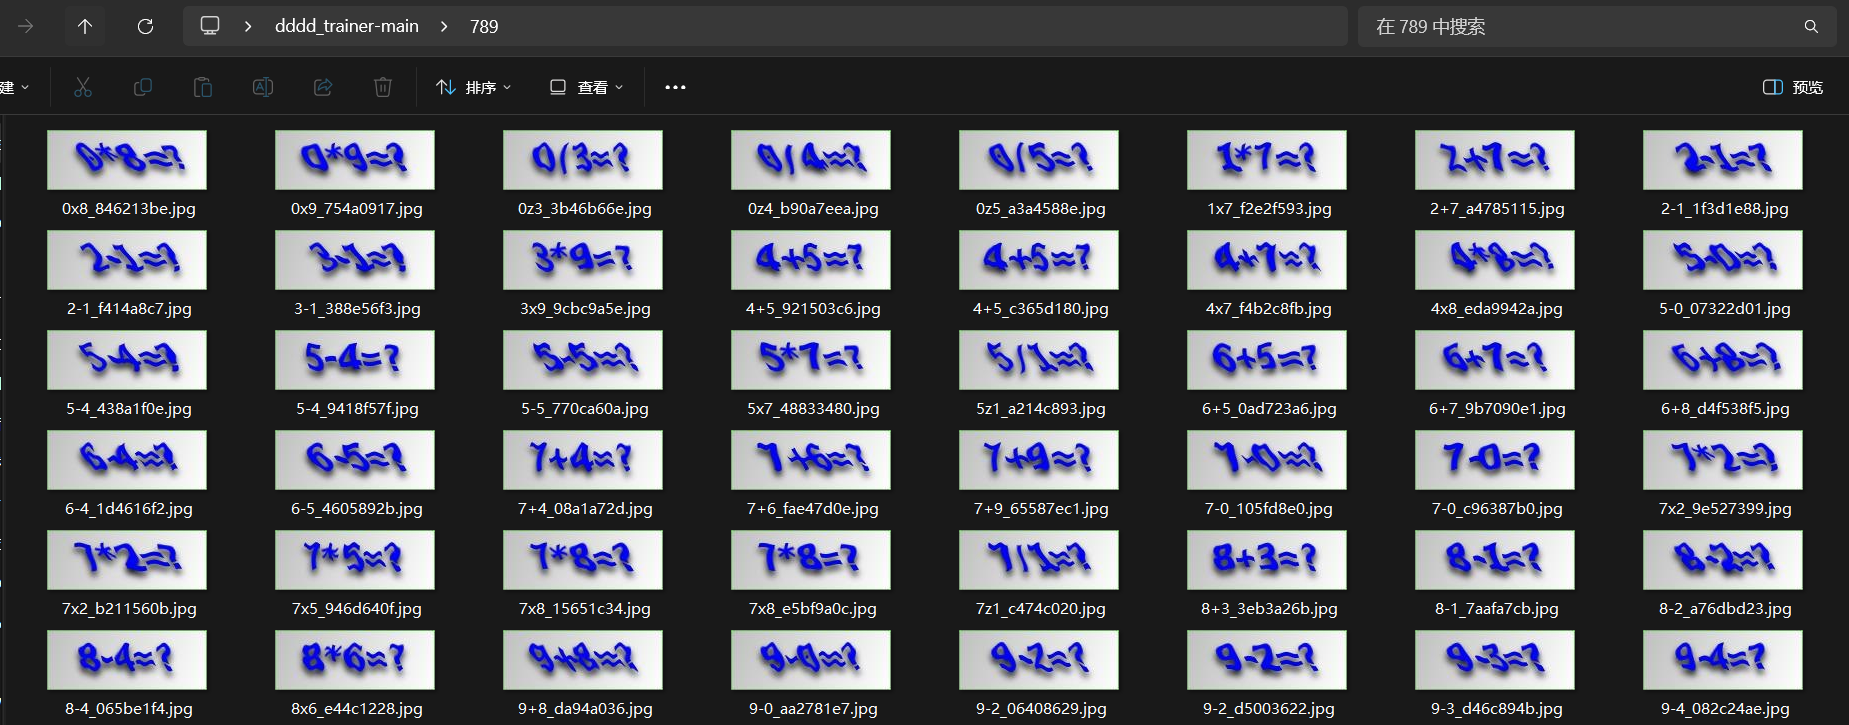Select thumbnail of 0x9_754a0917.jpg
The height and width of the screenshot is (725, 1849).
[x=355, y=160]
